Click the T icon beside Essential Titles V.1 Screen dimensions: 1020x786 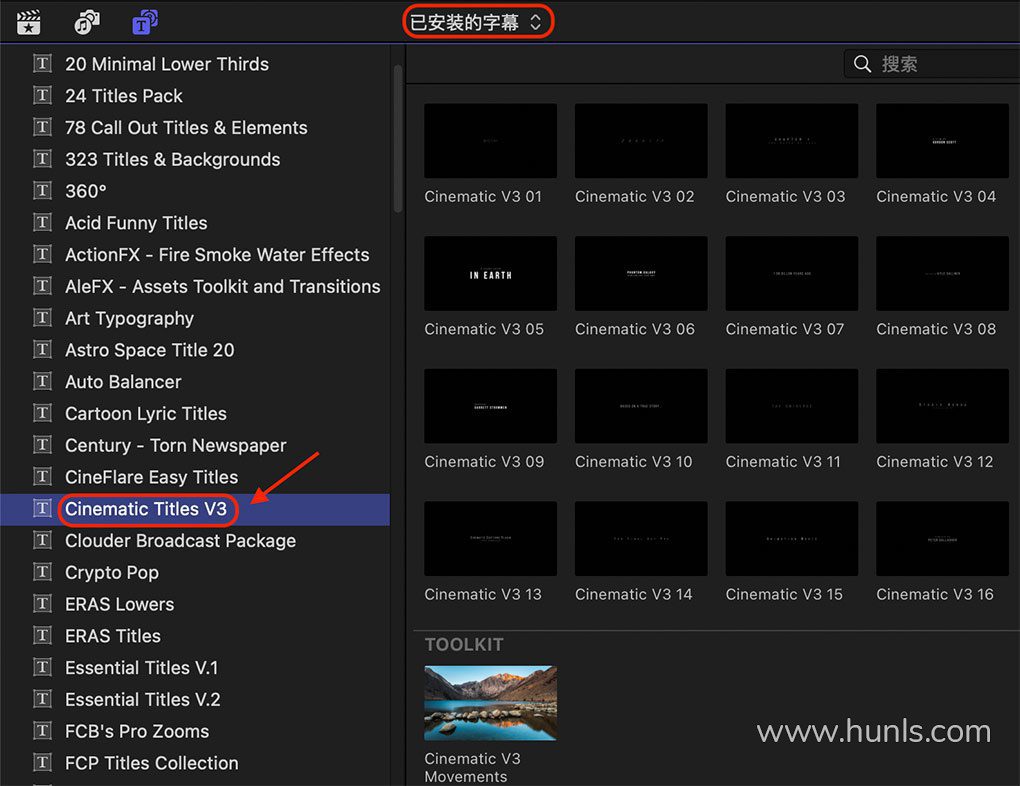tap(42, 668)
